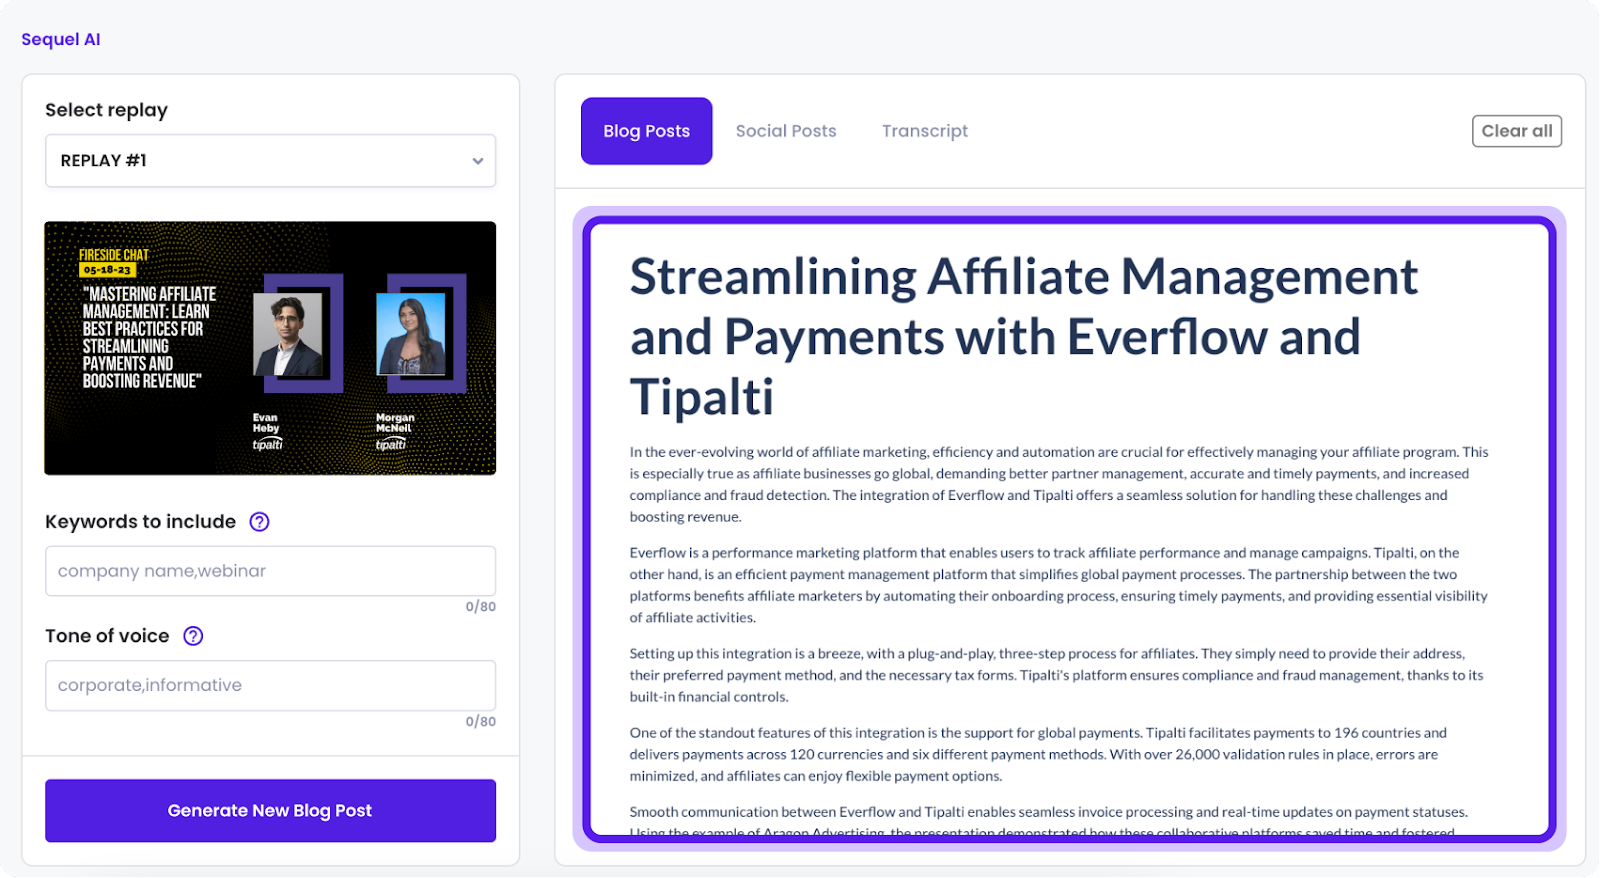Focus the Keywords to include input field
The image size is (1600, 878).
[270, 571]
